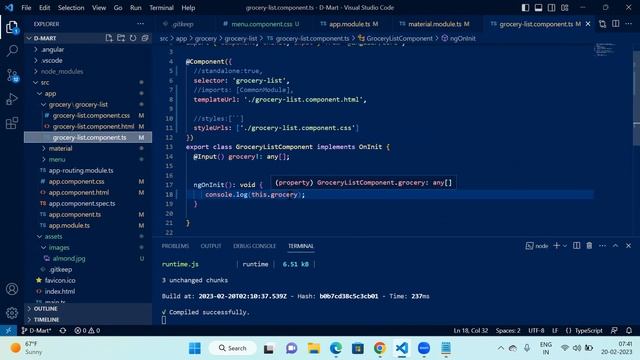This screenshot has width=640, height=360.
Task: Click Spaces: 2 indentation setting
Action: pos(508,330)
